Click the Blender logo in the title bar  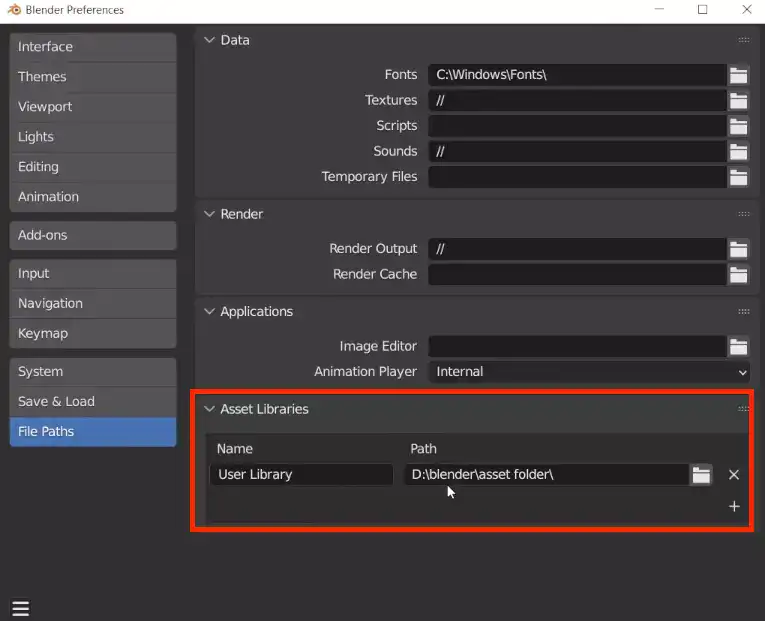(x=15, y=9)
